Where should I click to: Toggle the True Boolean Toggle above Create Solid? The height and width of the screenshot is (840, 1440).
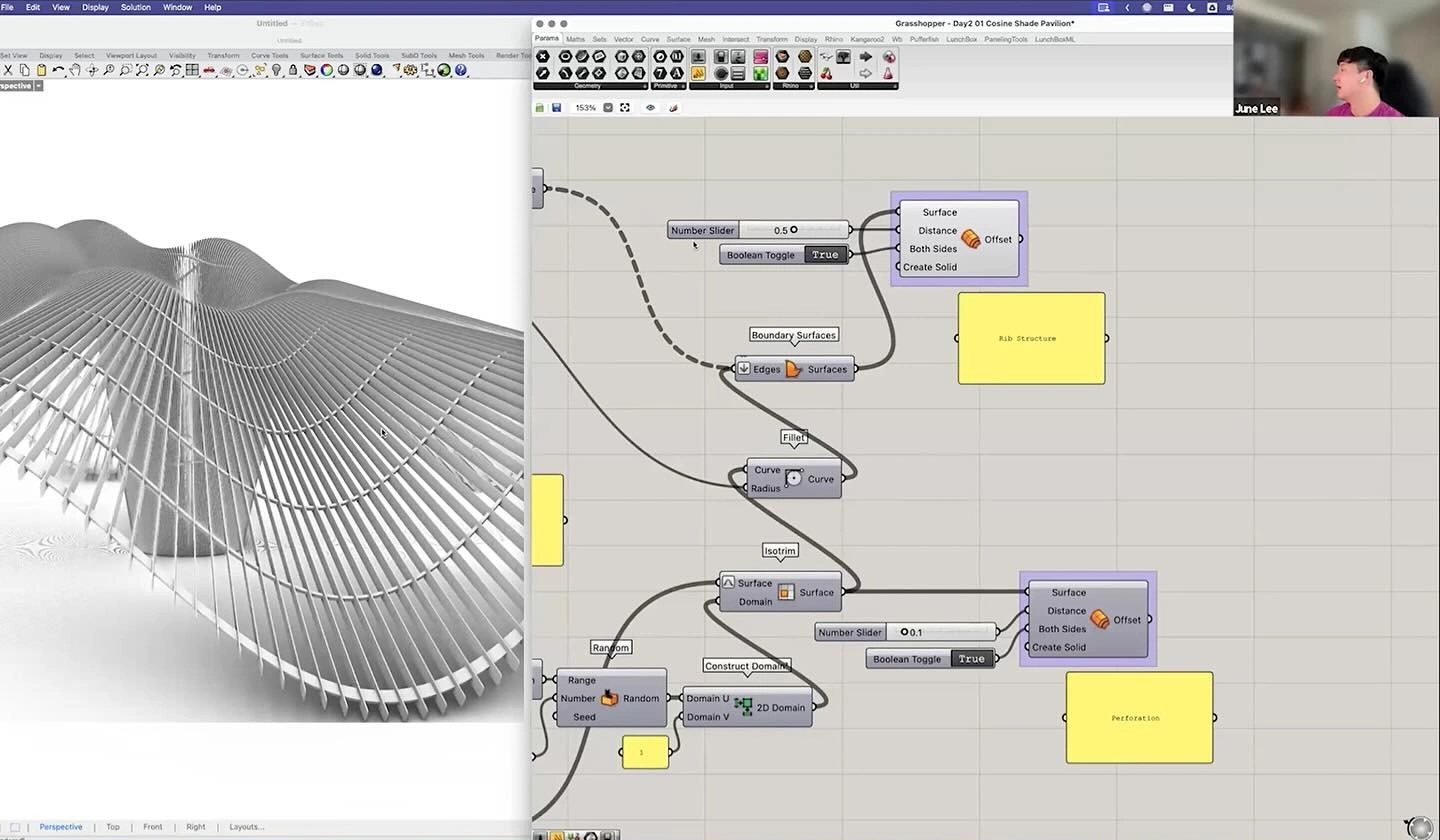click(x=824, y=254)
